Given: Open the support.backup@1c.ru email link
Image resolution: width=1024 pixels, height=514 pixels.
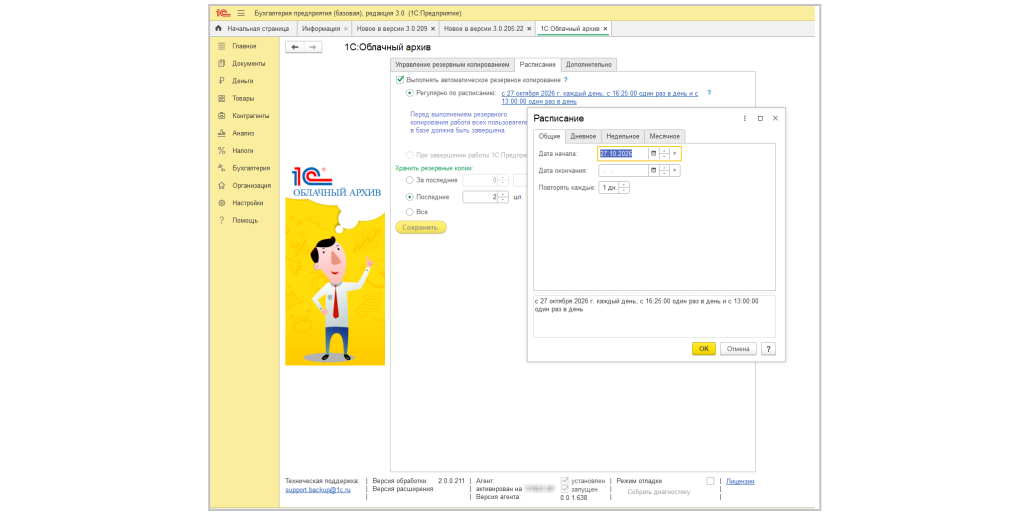Looking at the screenshot, I should (318, 490).
